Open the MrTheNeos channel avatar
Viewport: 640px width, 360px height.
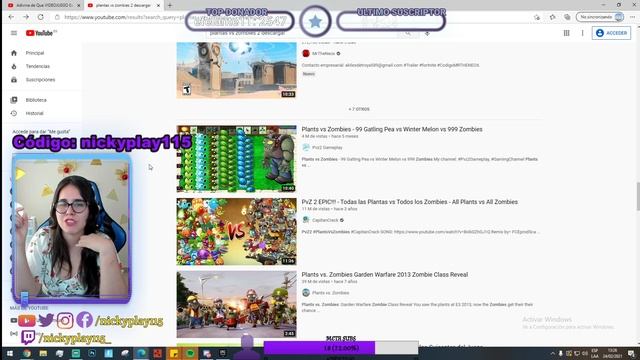pos(306,53)
